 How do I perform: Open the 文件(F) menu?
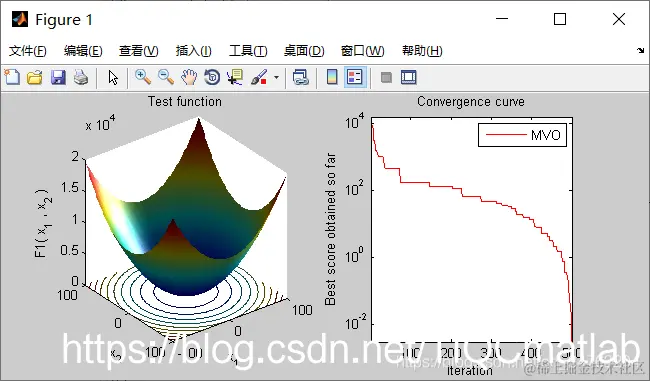pyautogui.click(x=28, y=51)
